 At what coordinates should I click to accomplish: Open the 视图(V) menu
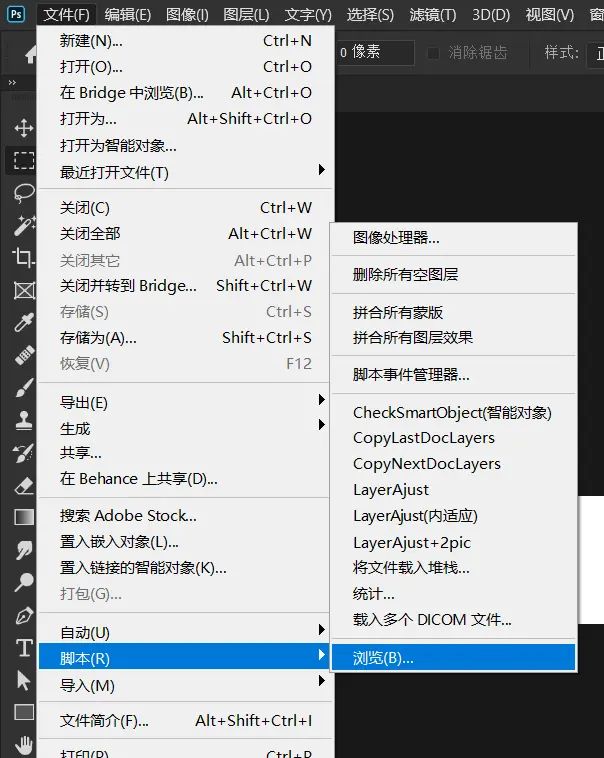[x=550, y=15]
